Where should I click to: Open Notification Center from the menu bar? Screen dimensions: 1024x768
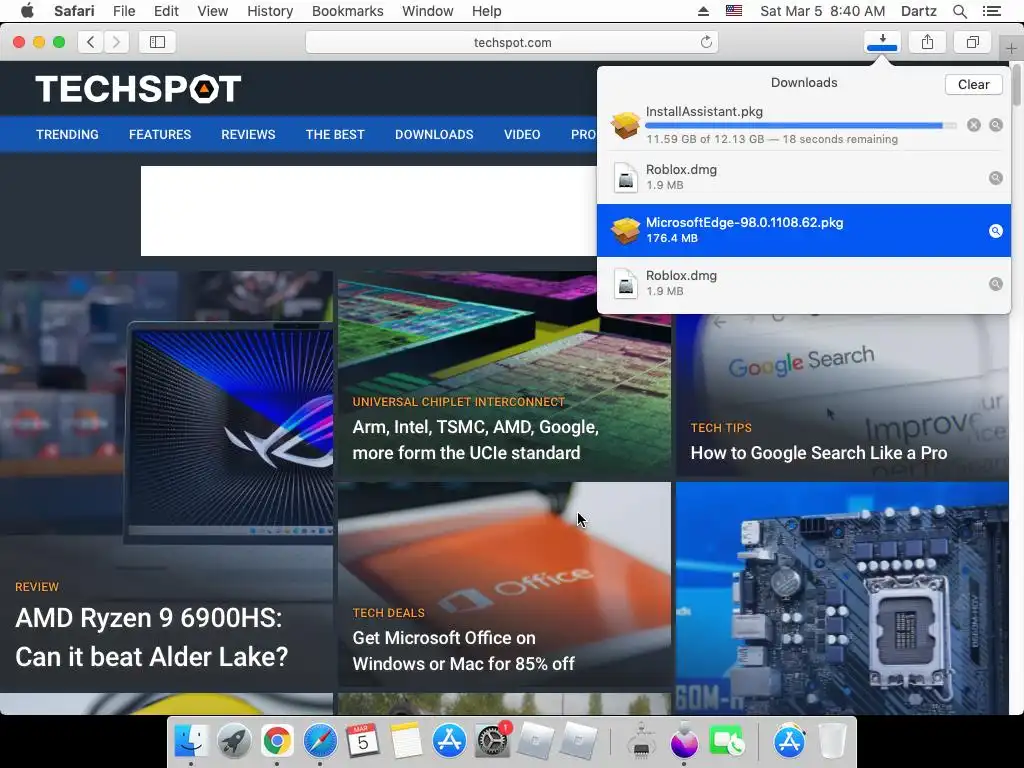pyautogui.click(x=991, y=11)
